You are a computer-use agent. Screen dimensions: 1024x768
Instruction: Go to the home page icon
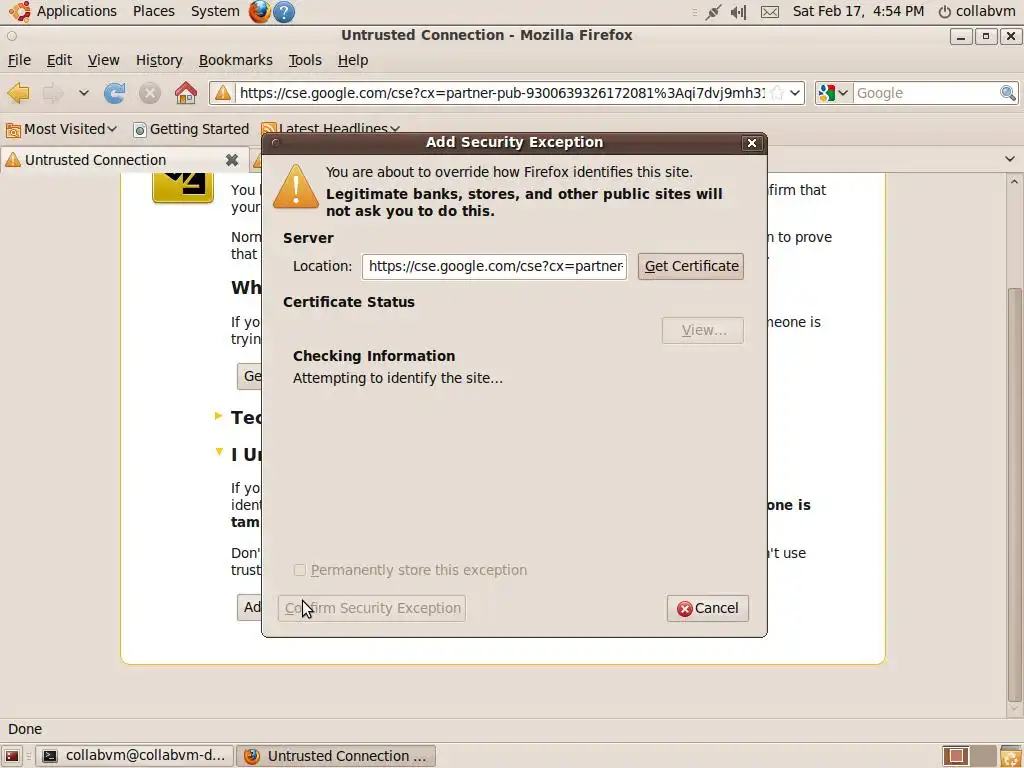click(186, 93)
